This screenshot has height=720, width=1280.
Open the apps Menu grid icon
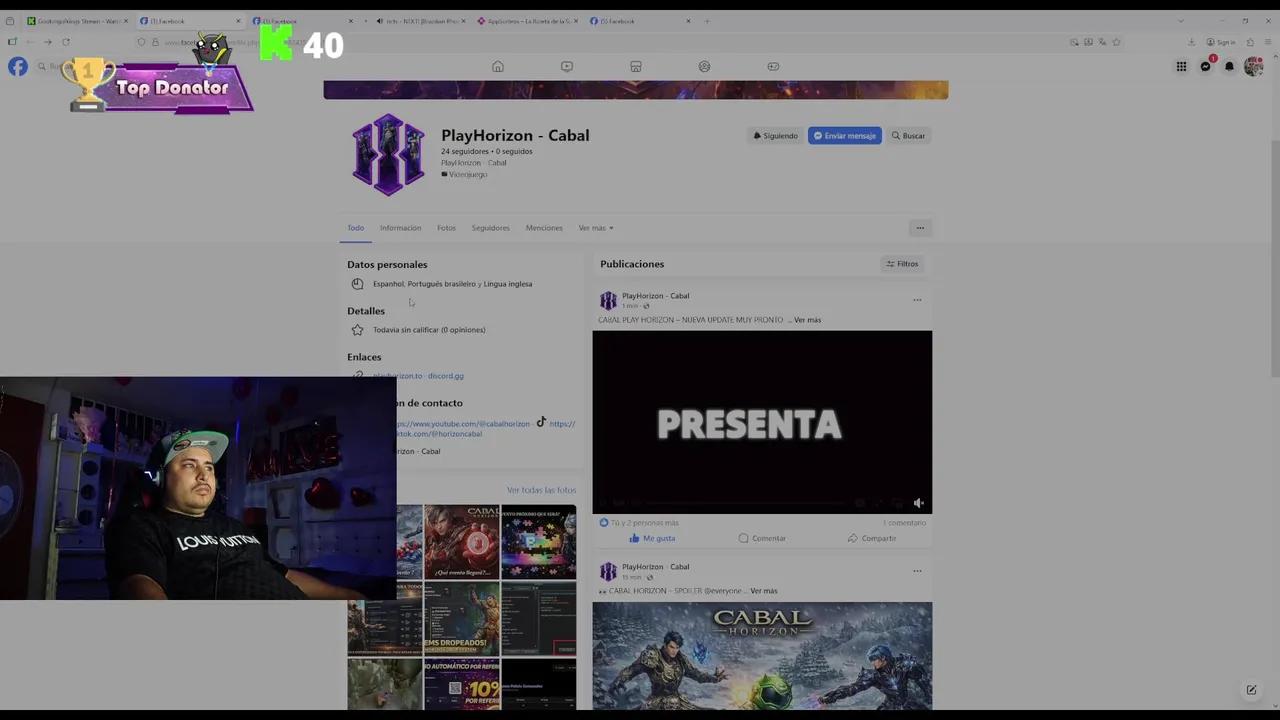1181,66
